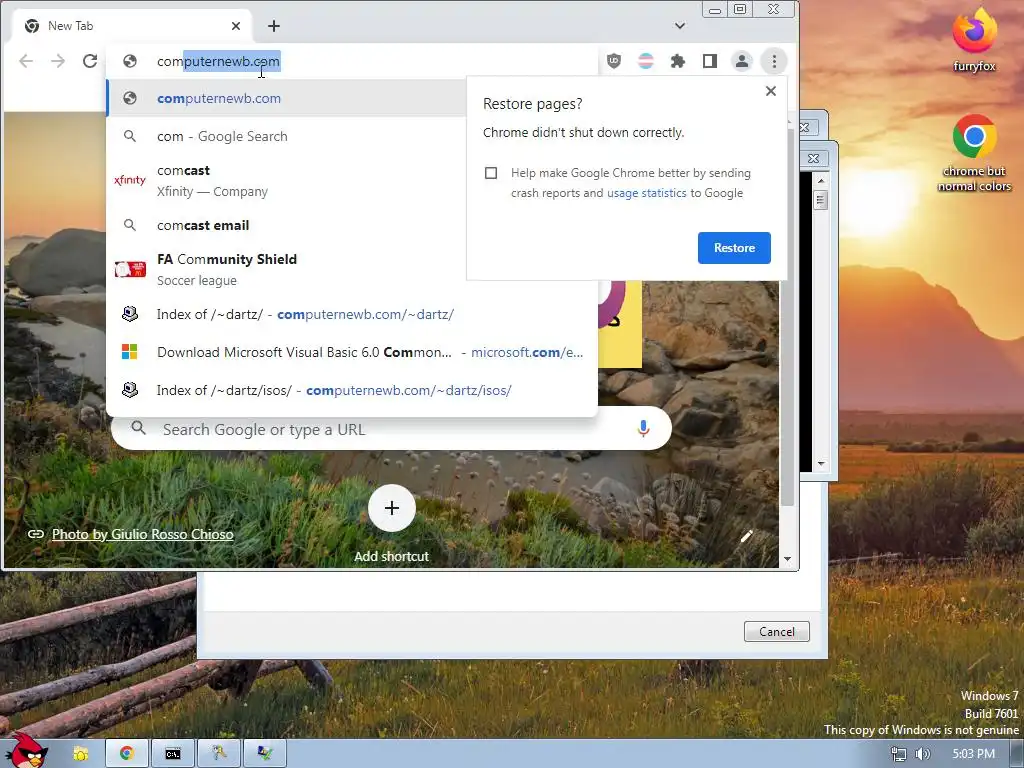Image resolution: width=1024 pixels, height=768 pixels.
Task: Open the striped flag-colored extension icon
Action: pyautogui.click(x=645, y=61)
